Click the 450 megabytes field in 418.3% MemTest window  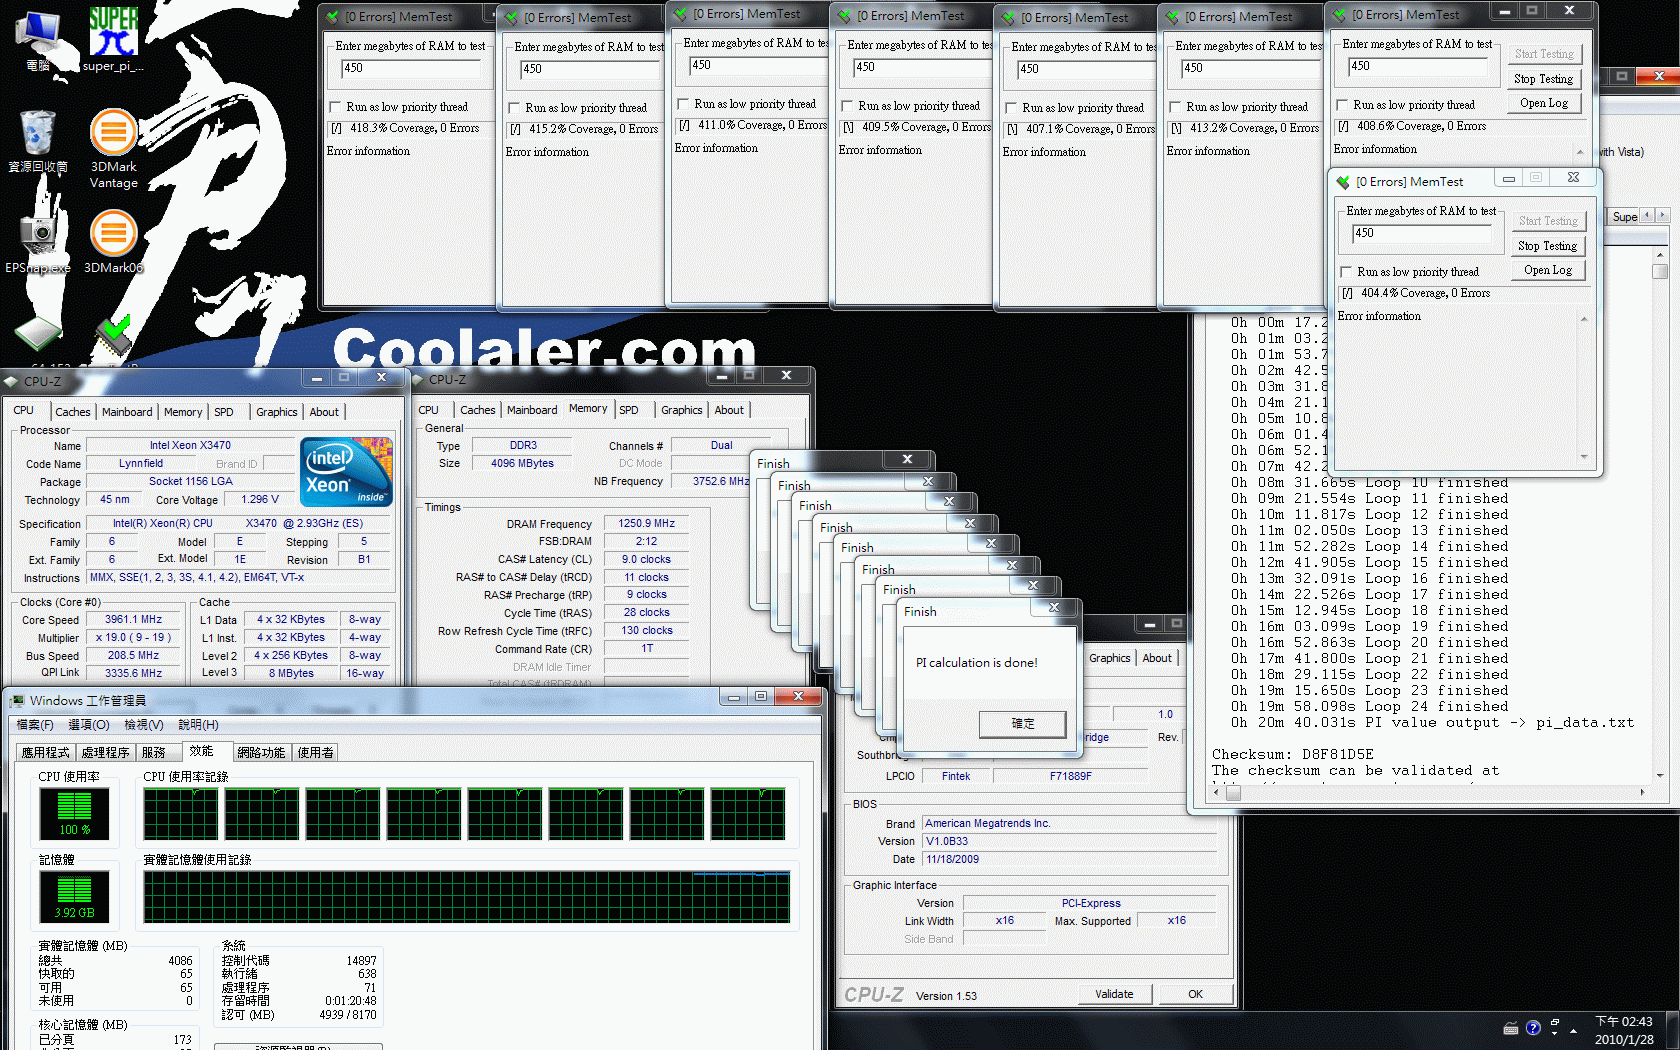(411, 69)
